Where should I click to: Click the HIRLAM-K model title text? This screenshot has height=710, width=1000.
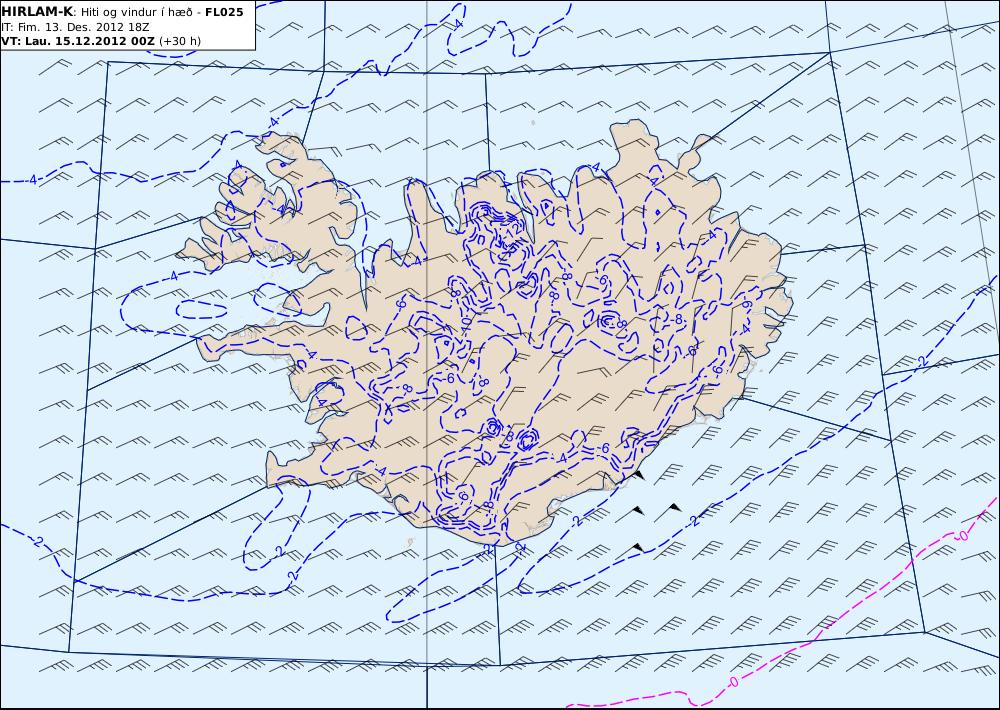38,12
